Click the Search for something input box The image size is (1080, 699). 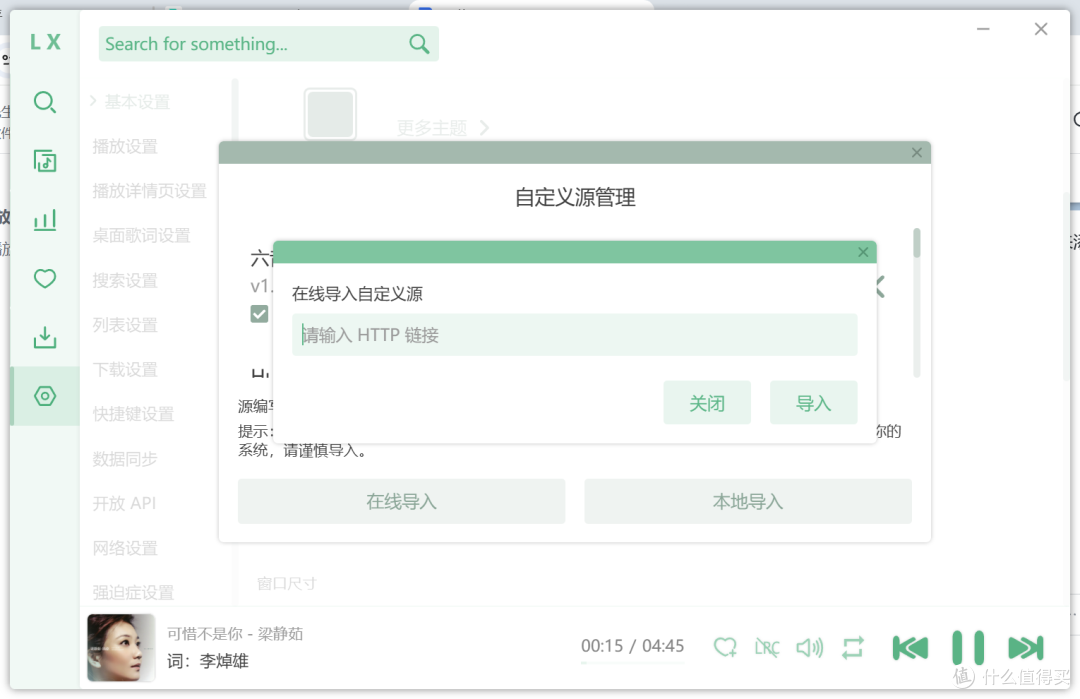click(x=269, y=44)
